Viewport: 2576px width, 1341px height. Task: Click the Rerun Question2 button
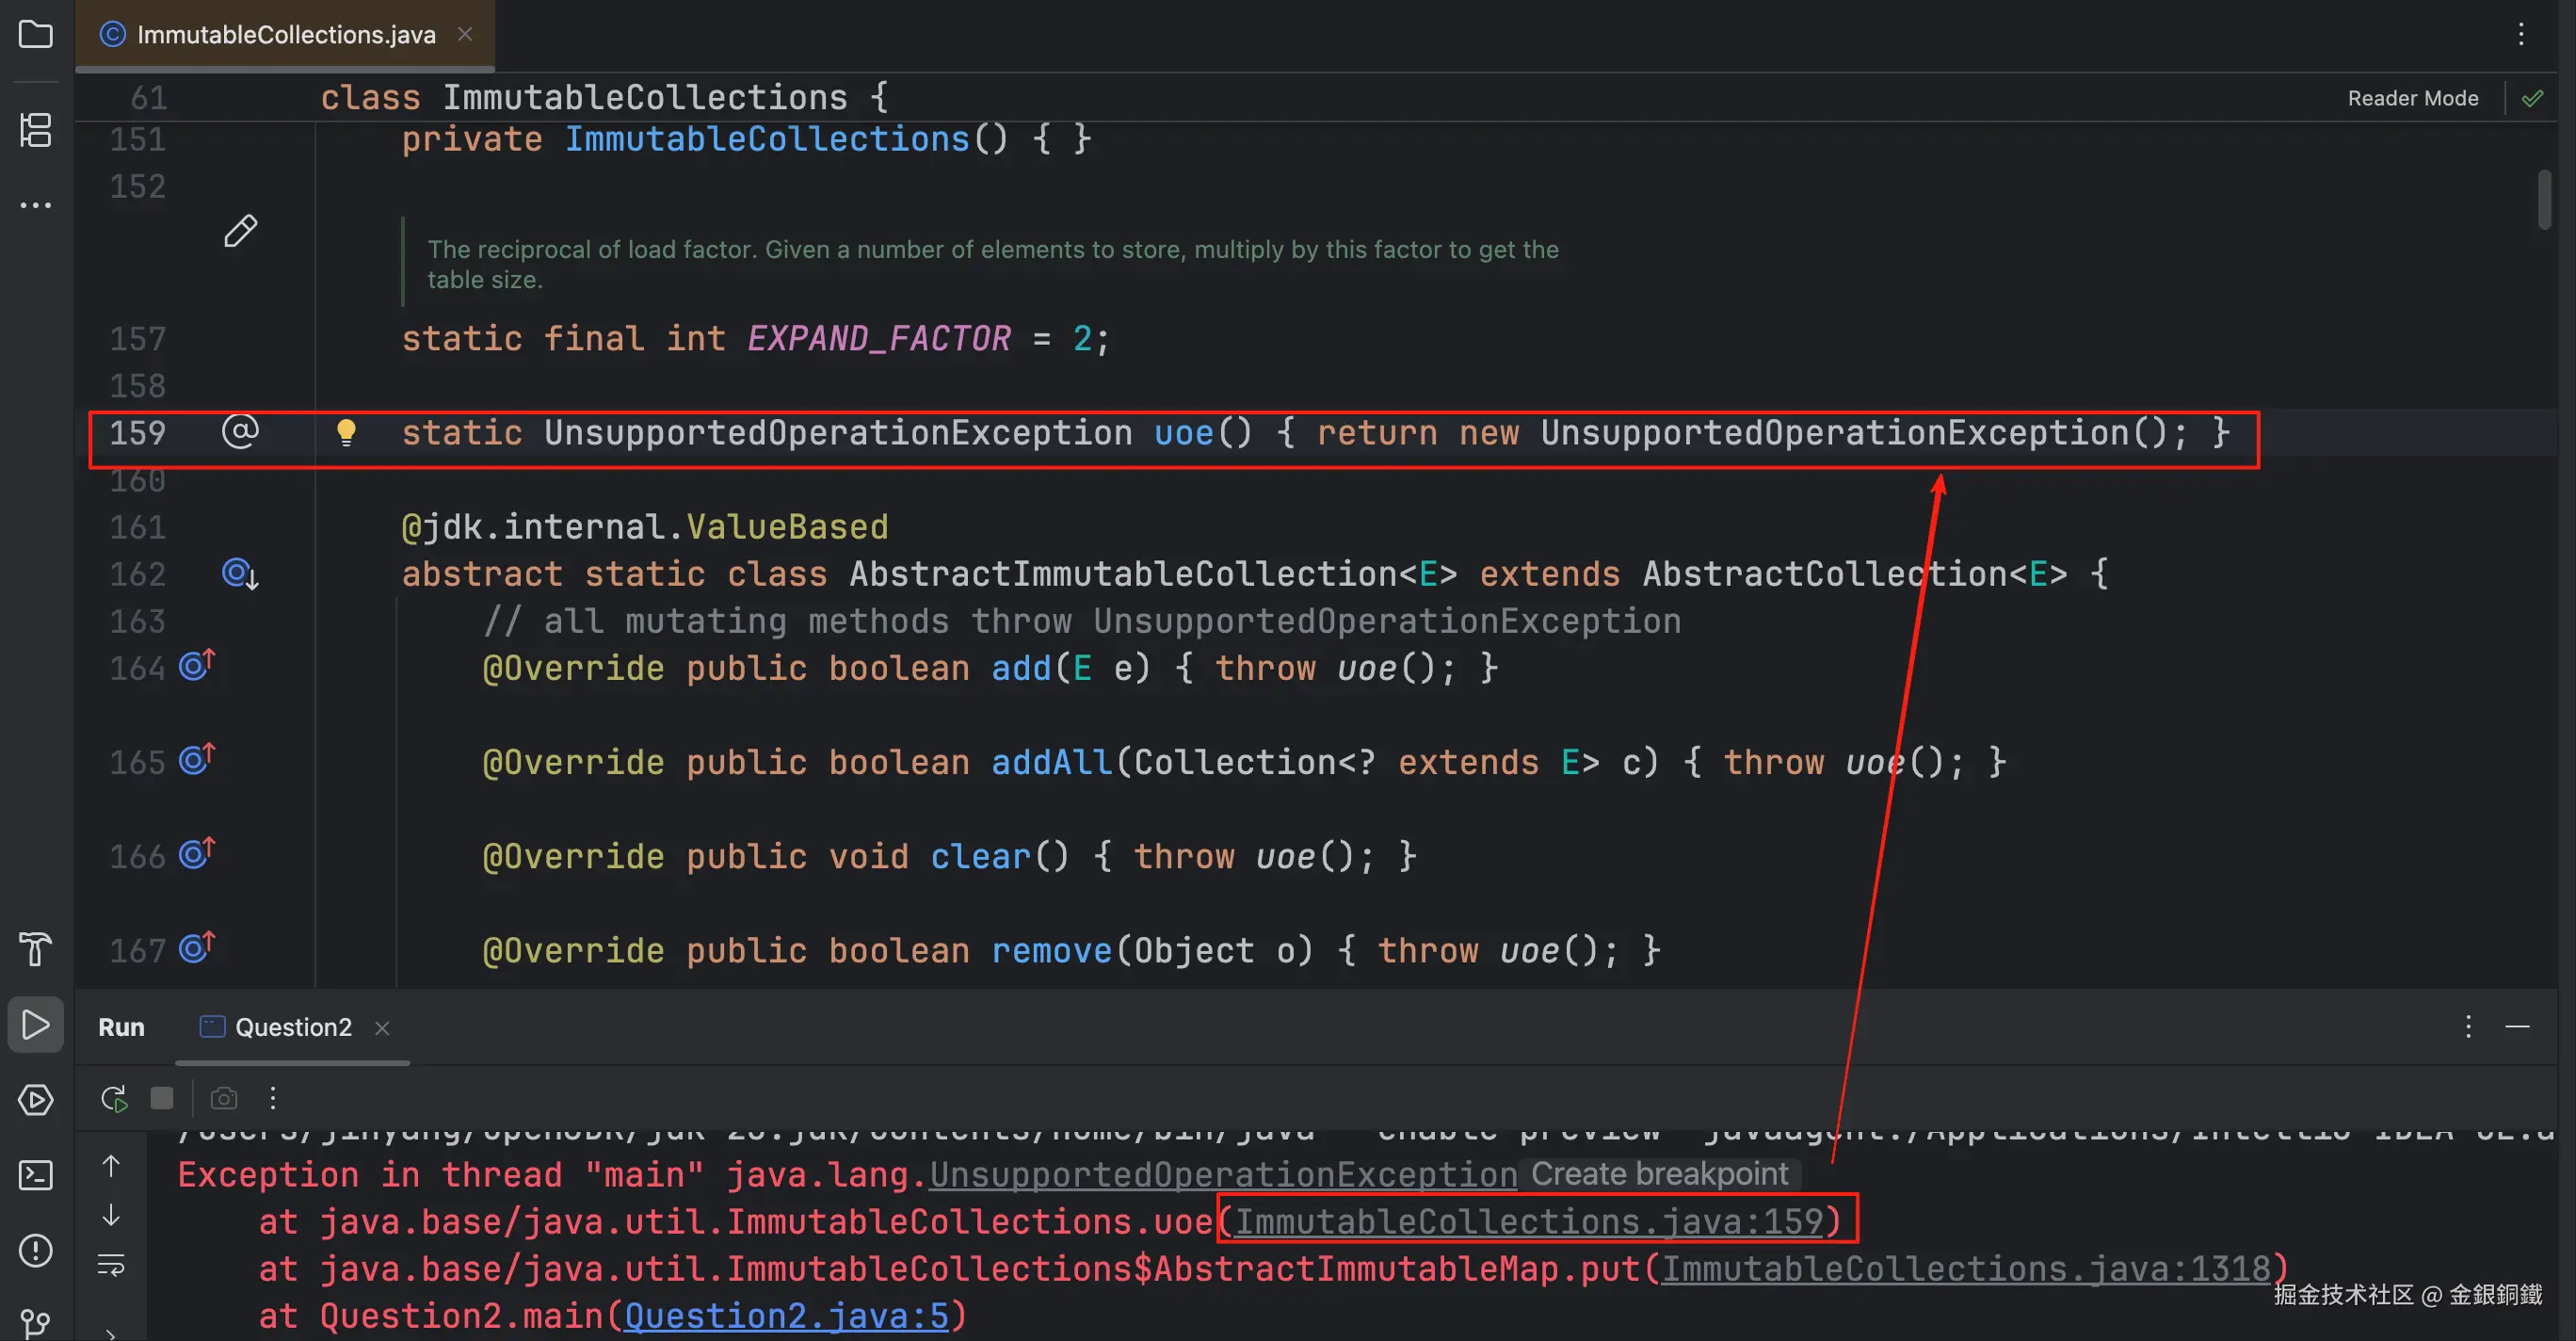tap(114, 1099)
